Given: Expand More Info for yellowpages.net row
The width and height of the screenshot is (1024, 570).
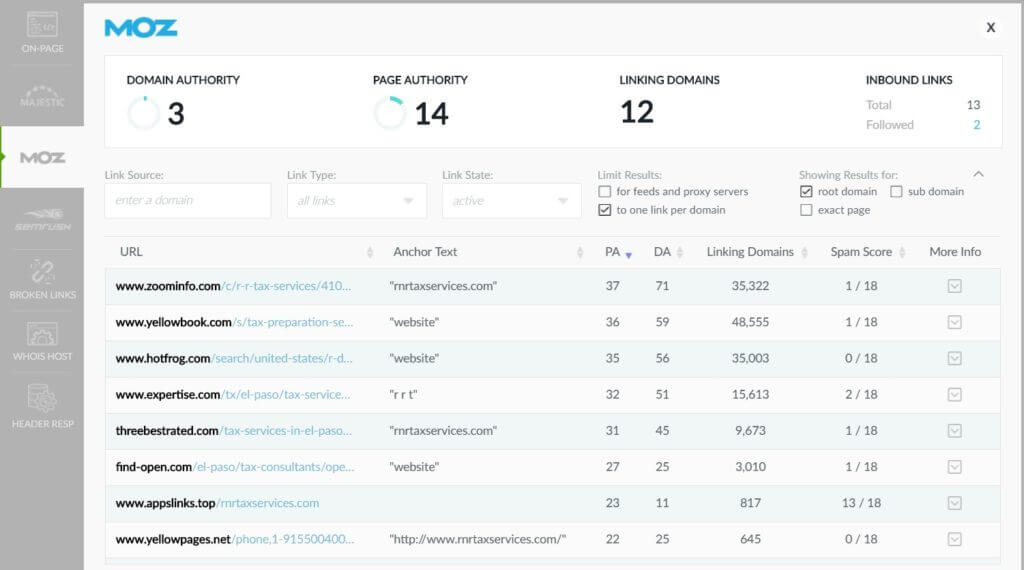Looking at the screenshot, I should point(954,539).
